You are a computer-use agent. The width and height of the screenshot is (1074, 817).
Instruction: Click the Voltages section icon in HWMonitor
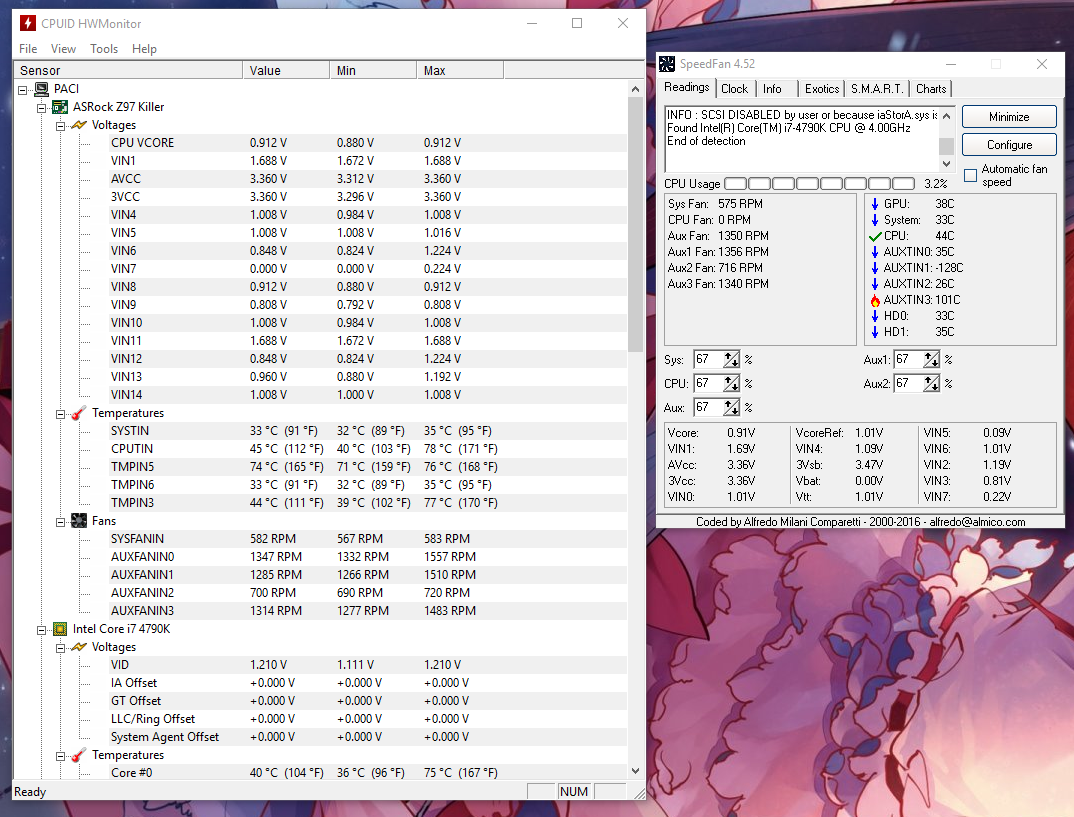click(x=77, y=124)
